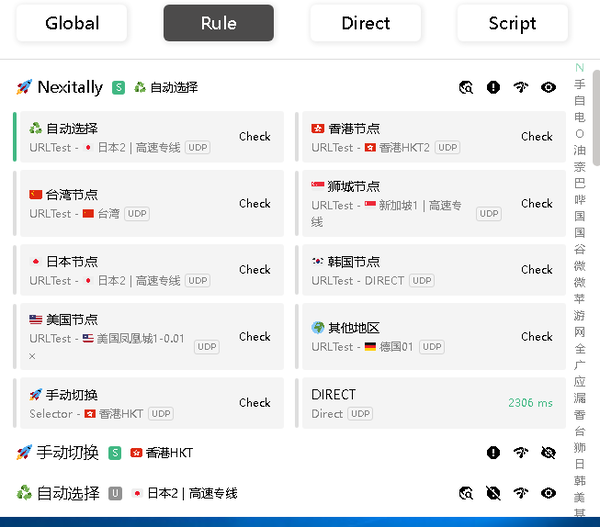Expand the 自动选择 proxy group header
The height and width of the screenshot is (527, 600).
coord(67,493)
